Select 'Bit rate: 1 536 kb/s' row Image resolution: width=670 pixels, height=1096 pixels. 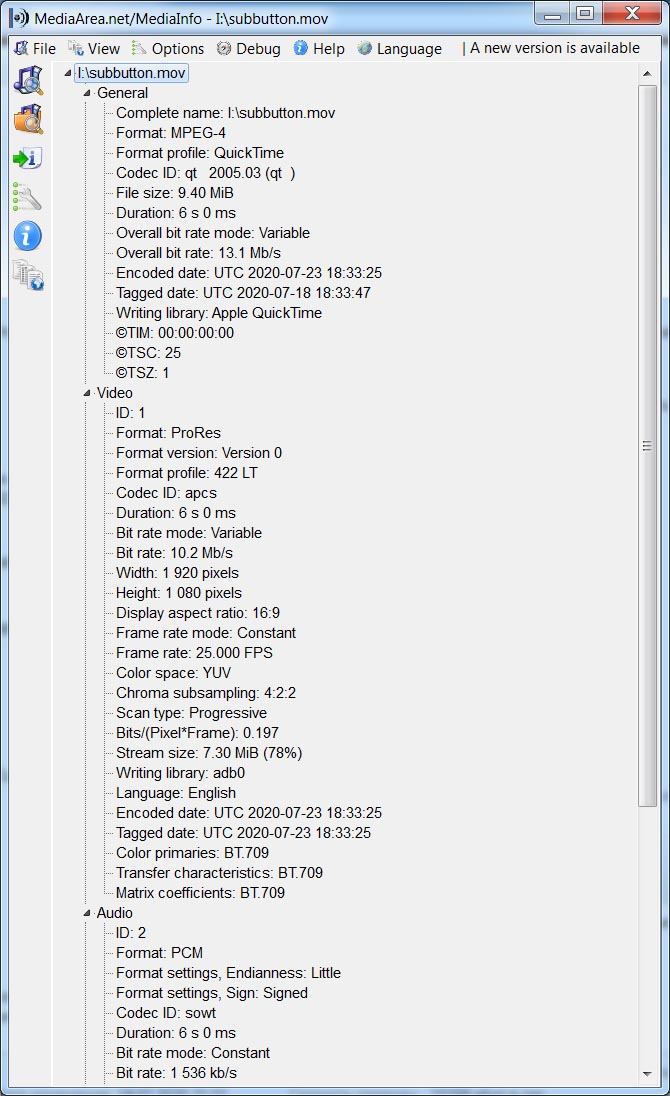176,1073
